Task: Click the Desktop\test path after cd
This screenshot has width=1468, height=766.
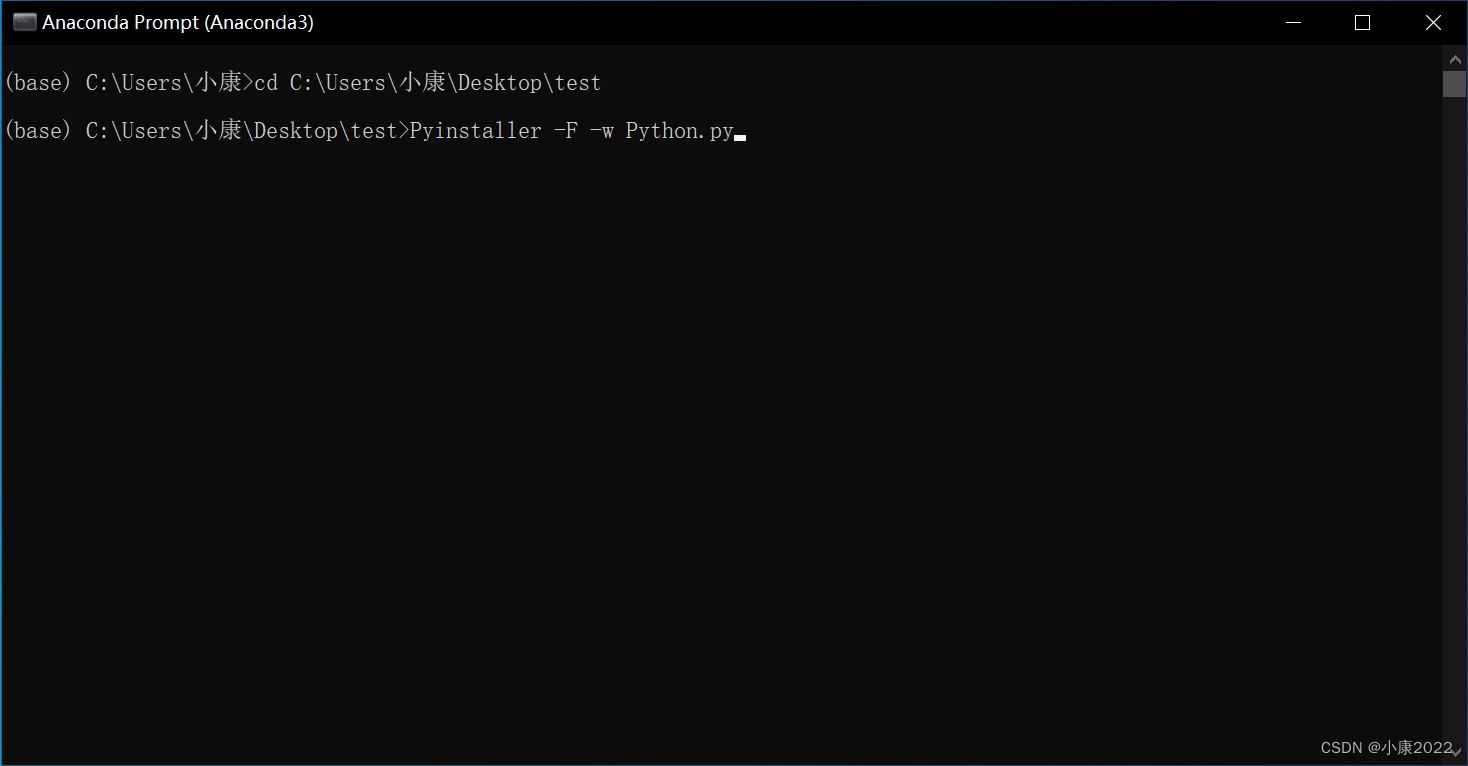Action: pos(529,83)
